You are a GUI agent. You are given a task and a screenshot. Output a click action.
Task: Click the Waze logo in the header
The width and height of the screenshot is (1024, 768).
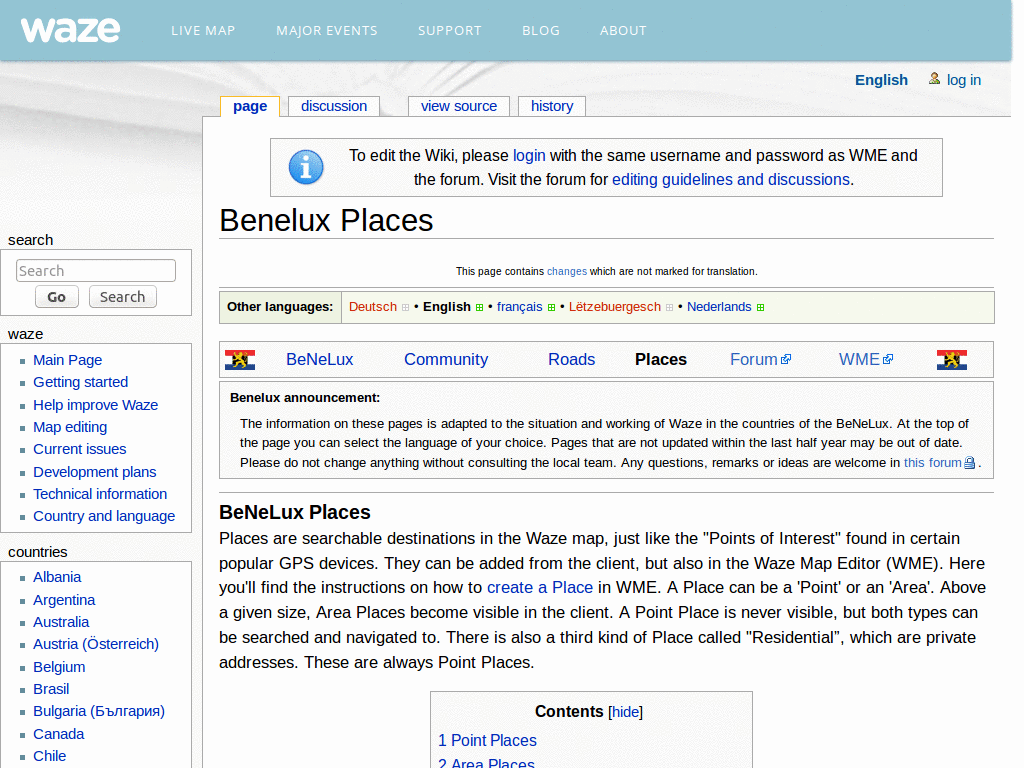(x=70, y=29)
